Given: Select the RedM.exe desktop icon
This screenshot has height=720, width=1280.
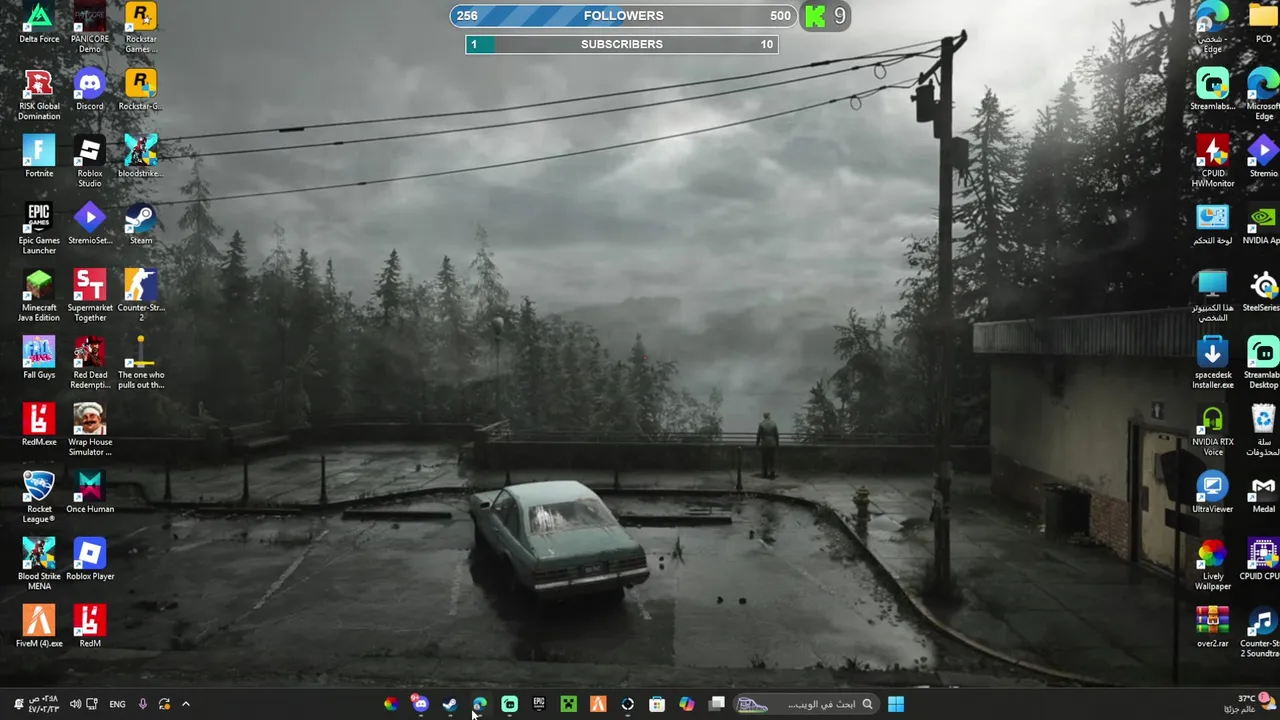Looking at the screenshot, I should pos(39,425).
